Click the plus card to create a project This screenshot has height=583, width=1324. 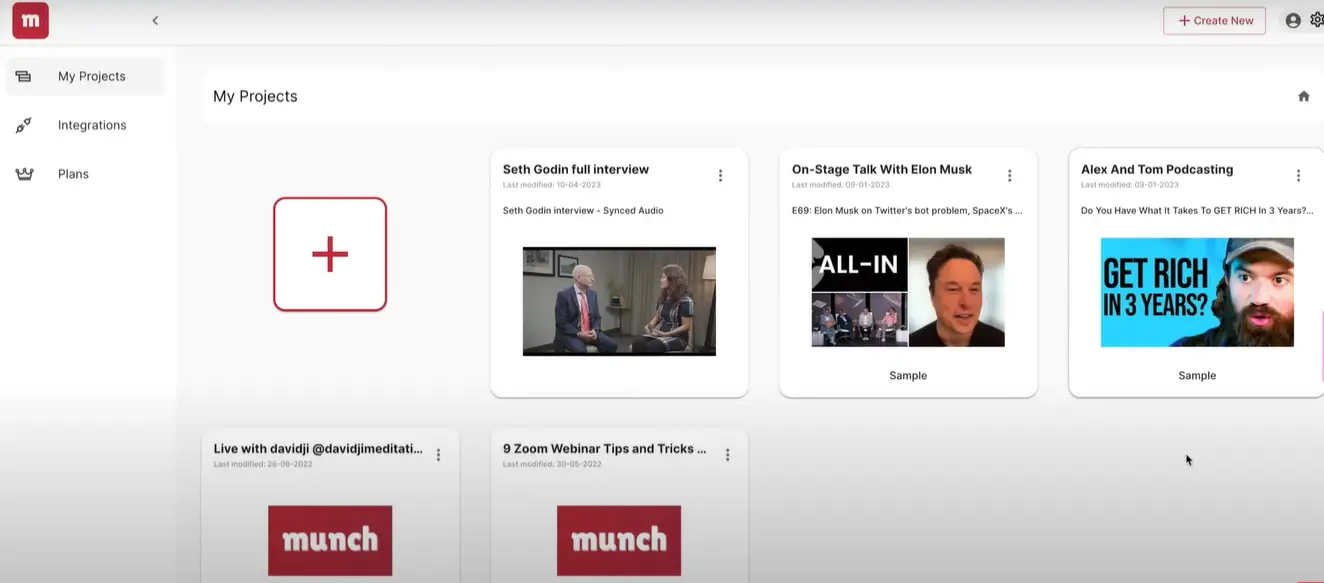click(330, 254)
